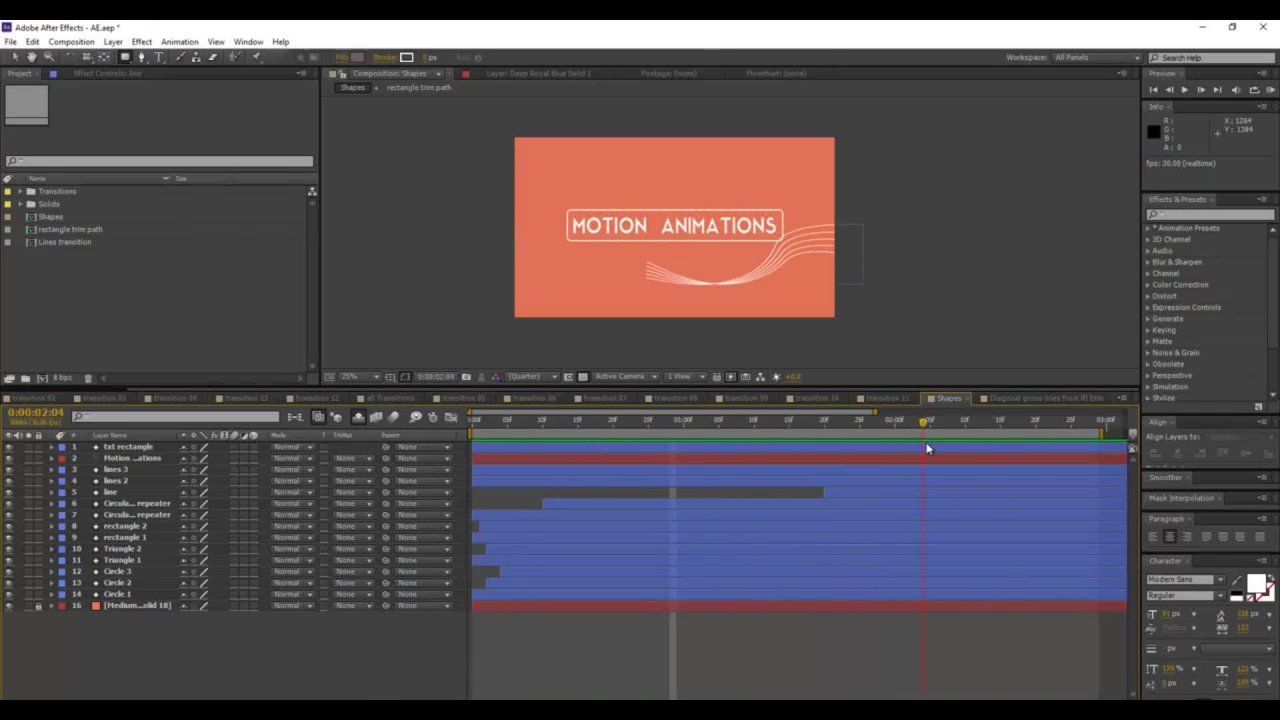Open the Animation menu
This screenshot has width=1280, height=720.
tap(180, 42)
